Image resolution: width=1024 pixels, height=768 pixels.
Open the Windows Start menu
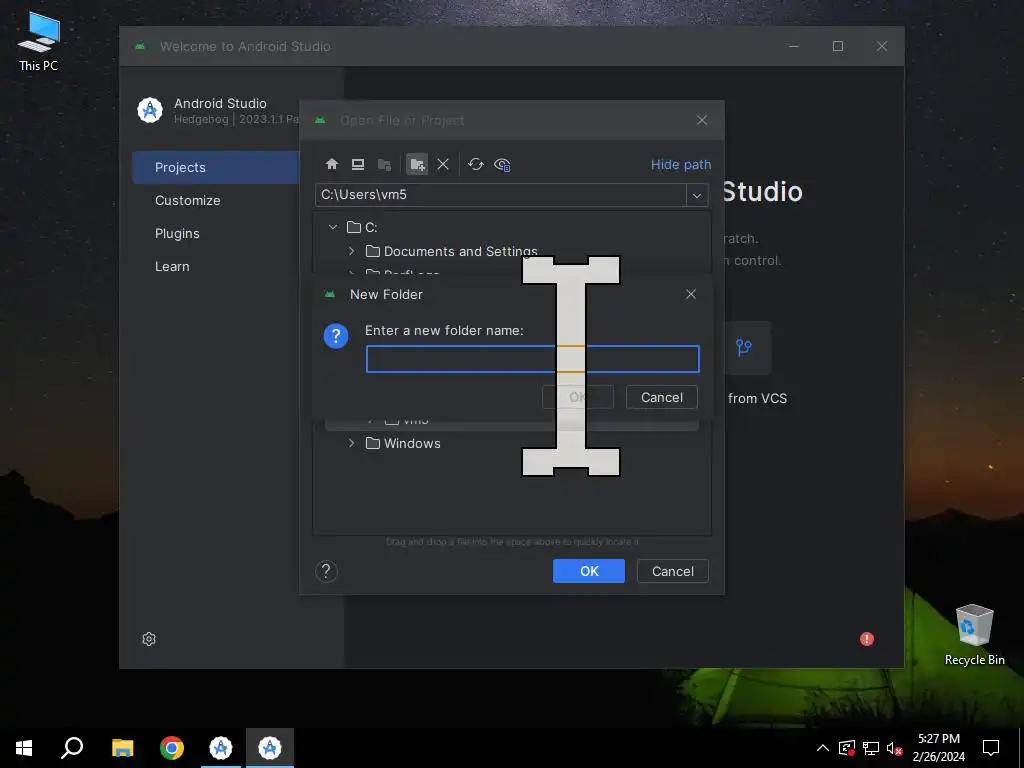[x=24, y=748]
